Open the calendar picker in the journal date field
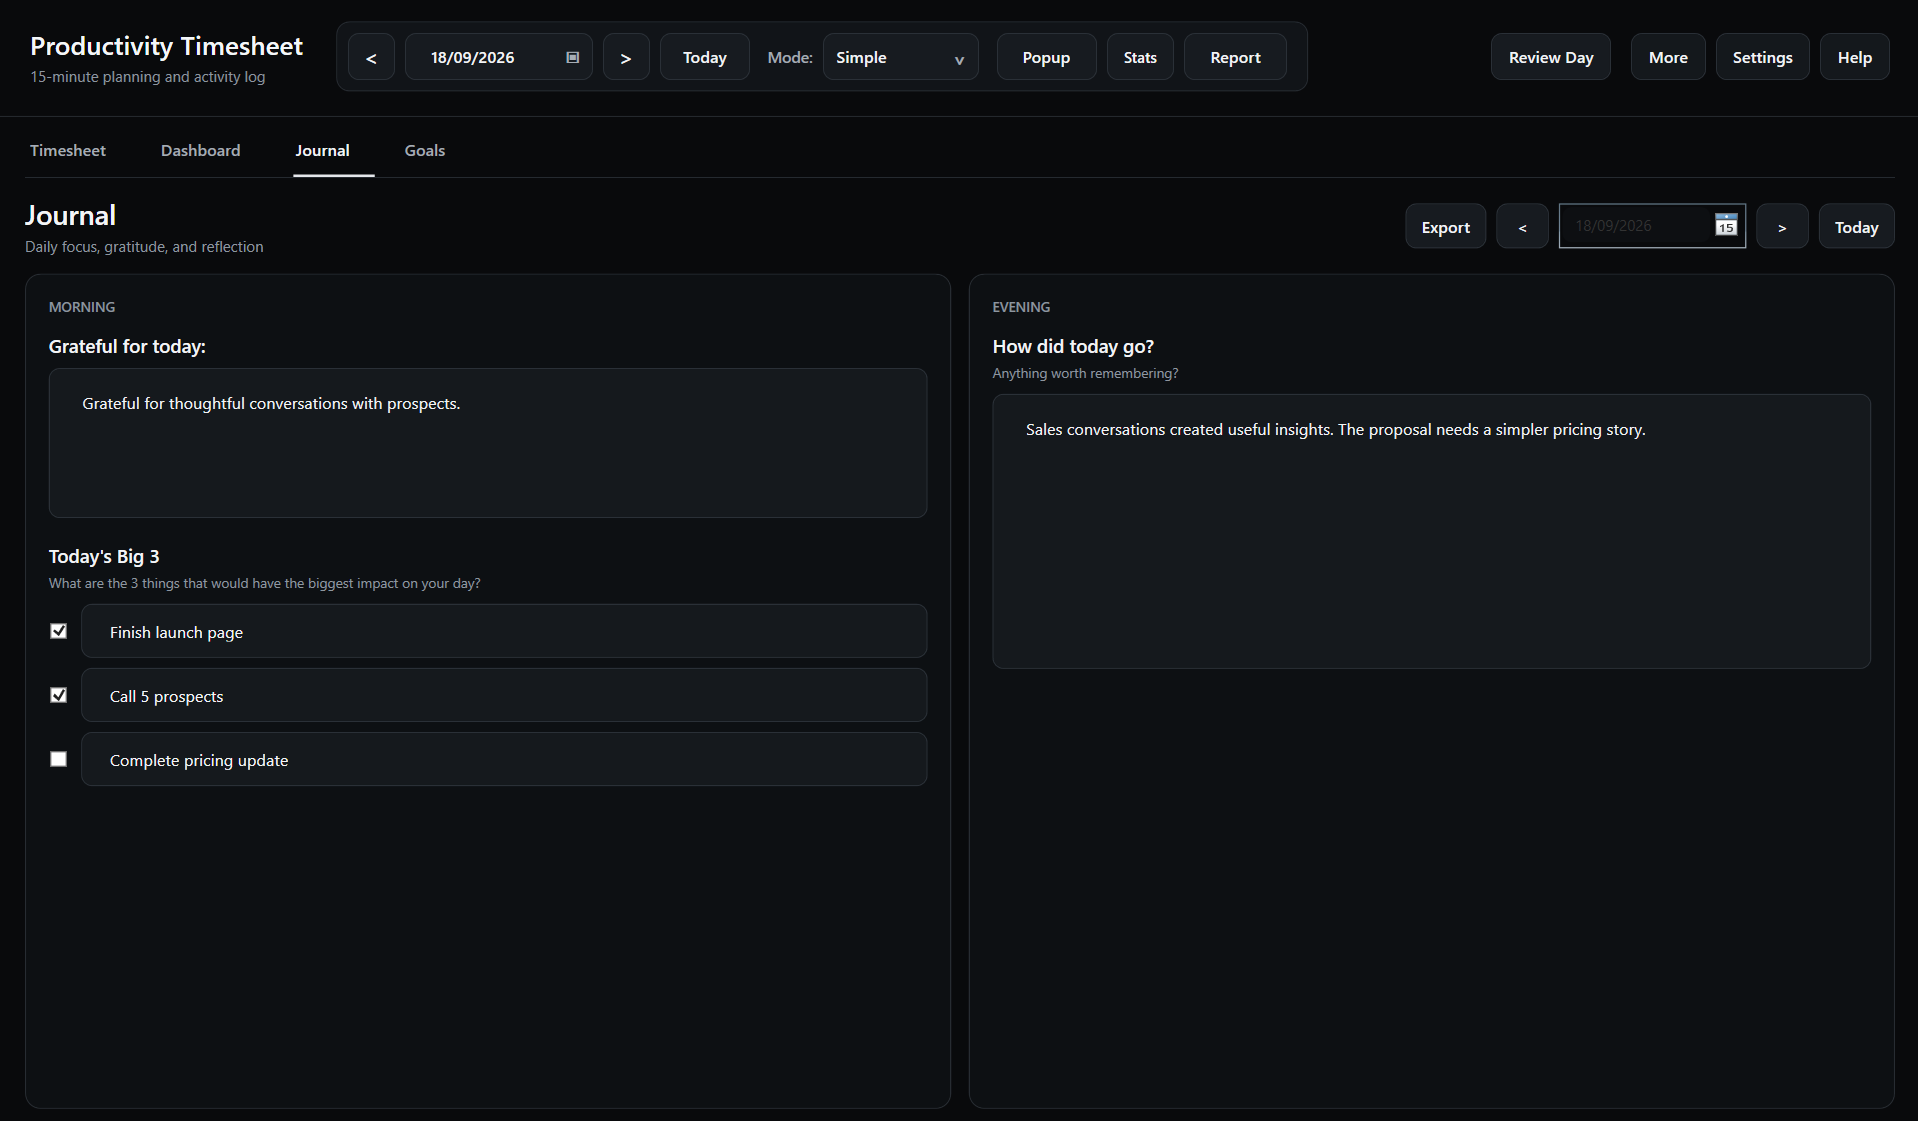 click(1726, 225)
